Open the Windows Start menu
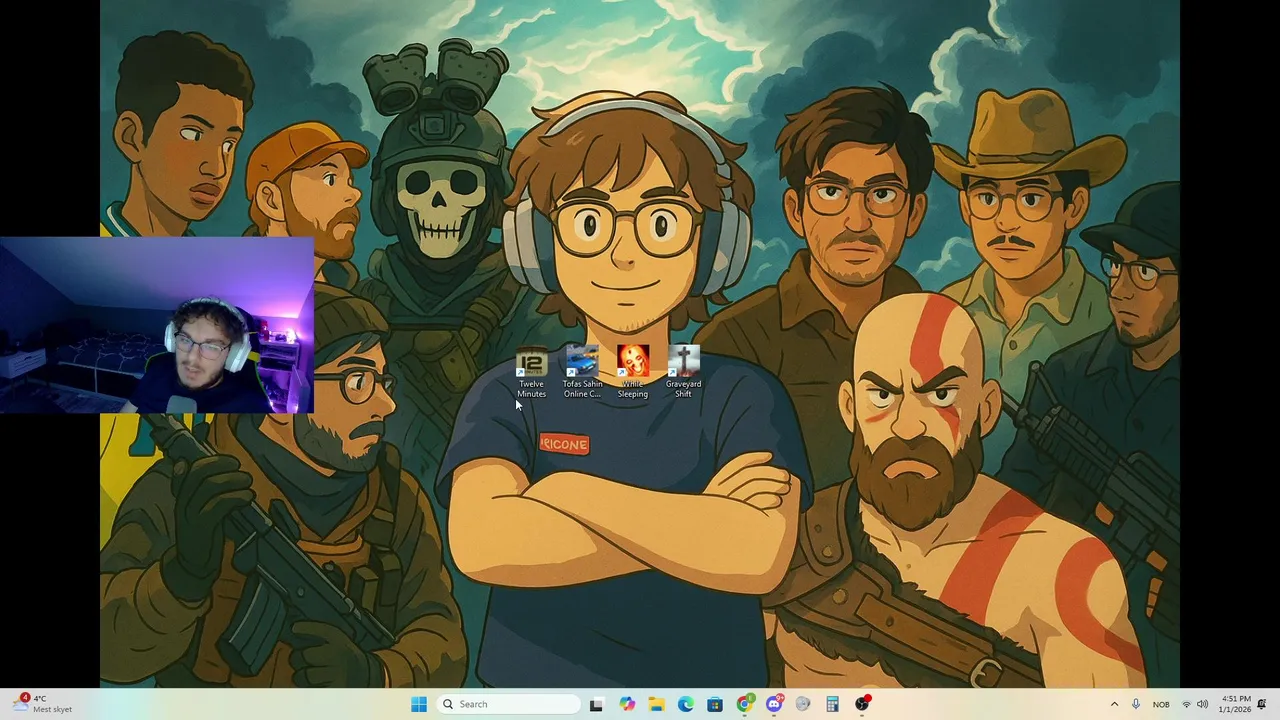This screenshot has width=1280, height=720. click(x=419, y=704)
